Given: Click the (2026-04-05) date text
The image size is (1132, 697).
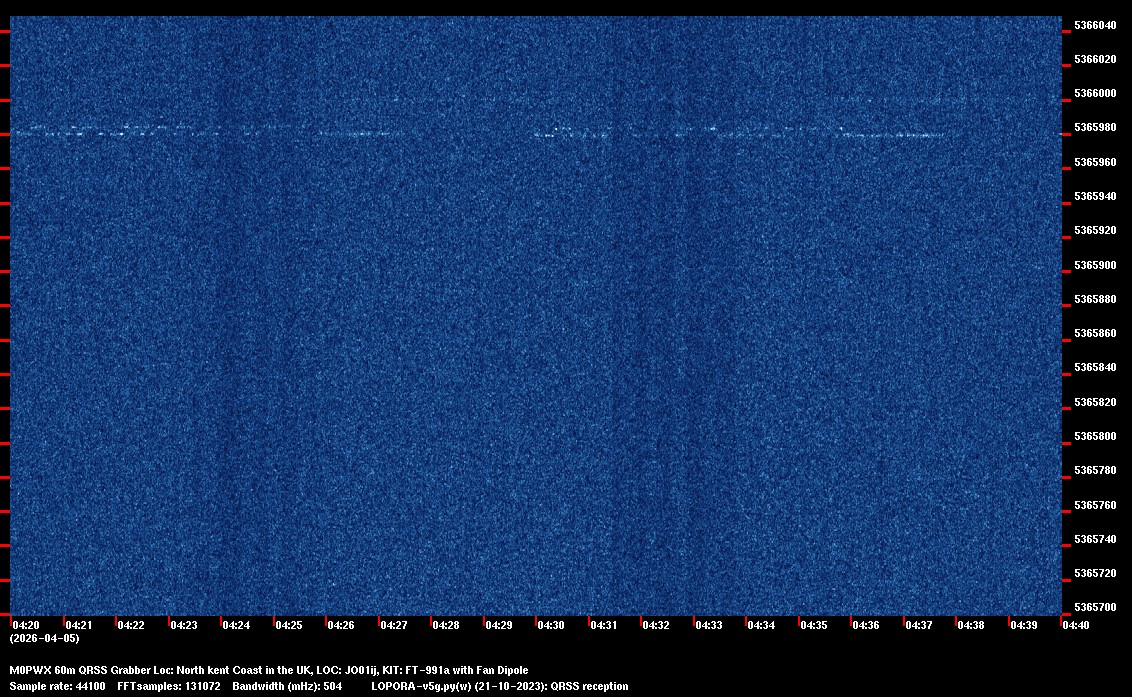Looking at the screenshot, I should (45, 638).
